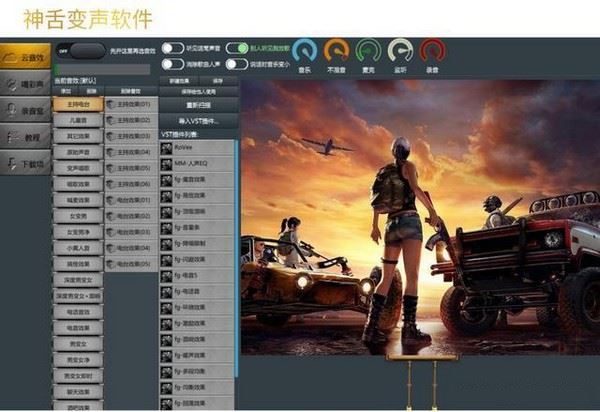Click the 音乐 blue knob icon
Screen dimensions: 600x412
click(305, 51)
